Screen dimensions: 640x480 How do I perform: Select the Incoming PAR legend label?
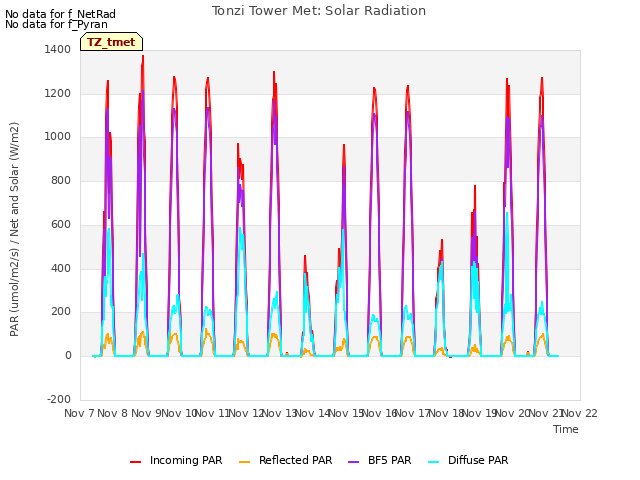point(186,460)
